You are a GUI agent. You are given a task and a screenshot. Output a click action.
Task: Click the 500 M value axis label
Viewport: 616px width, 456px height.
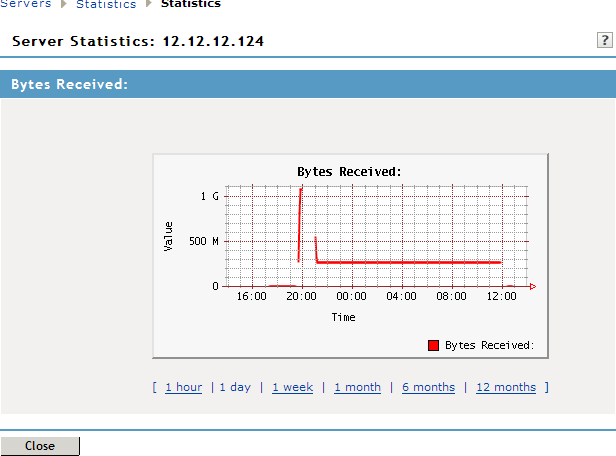pyautogui.click(x=204, y=241)
